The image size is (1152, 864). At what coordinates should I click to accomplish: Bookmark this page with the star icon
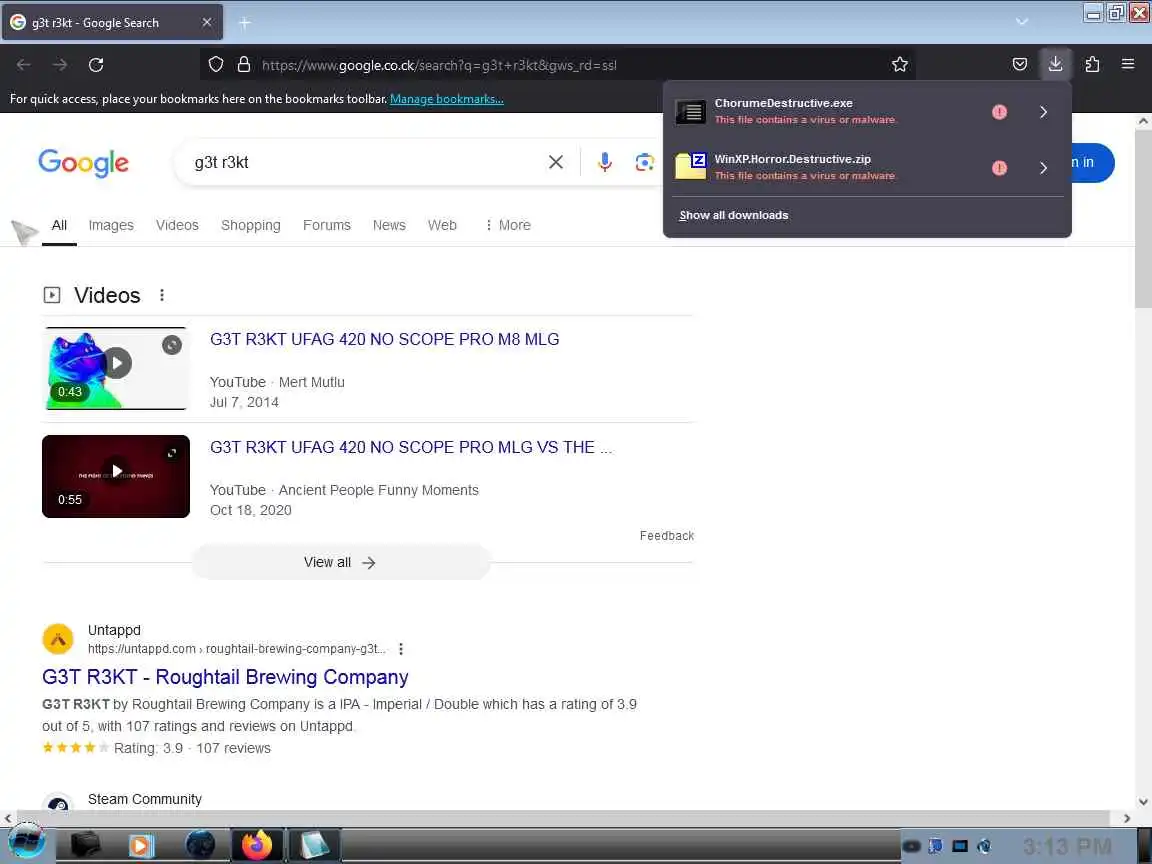tap(899, 65)
